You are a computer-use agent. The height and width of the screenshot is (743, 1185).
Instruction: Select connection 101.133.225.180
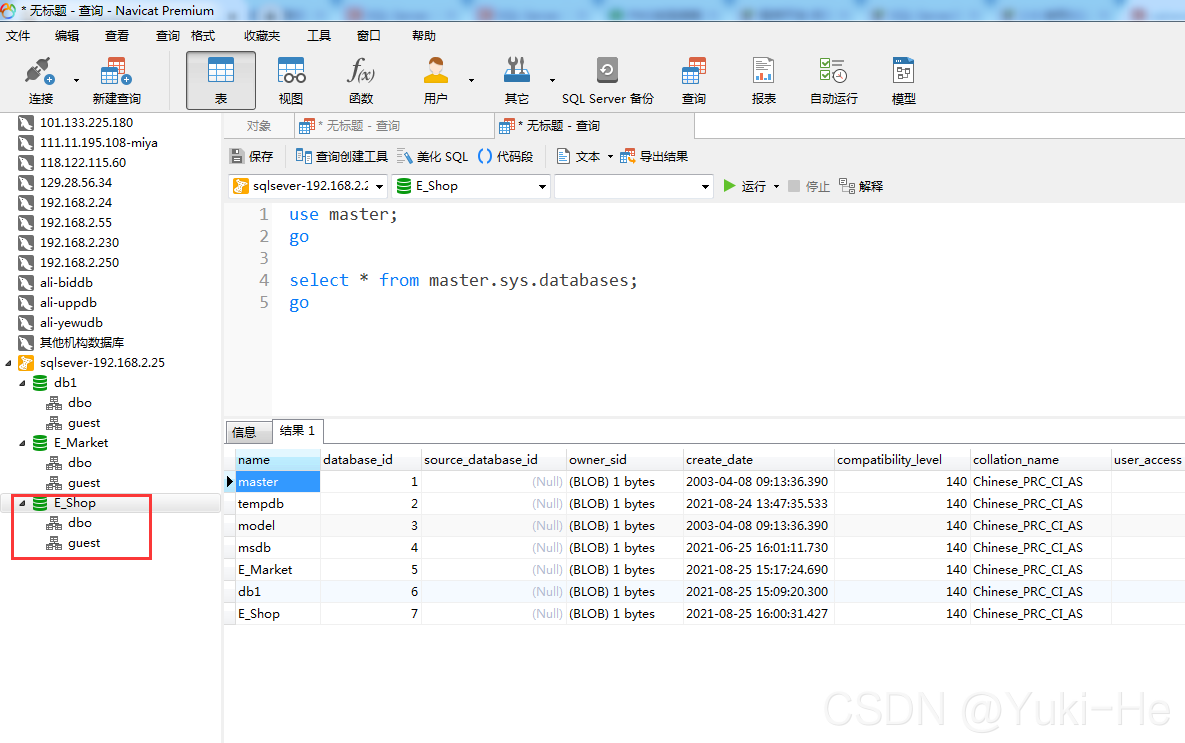tap(86, 122)
